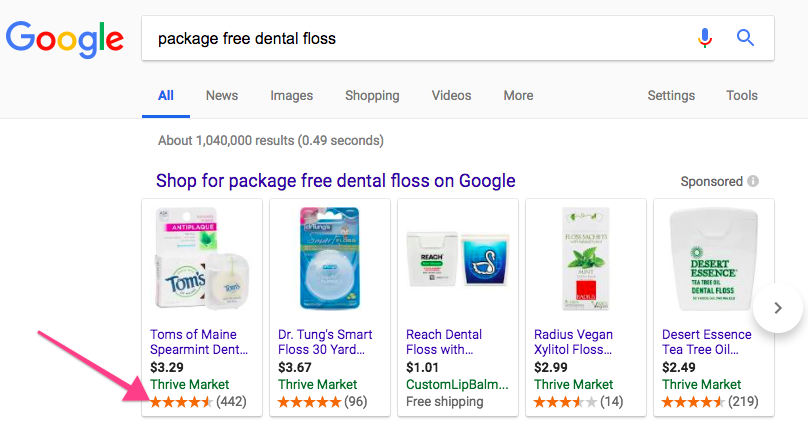
Task: Open the More search options dropdown
Action: pyautogui.click(x=518, y=96)
